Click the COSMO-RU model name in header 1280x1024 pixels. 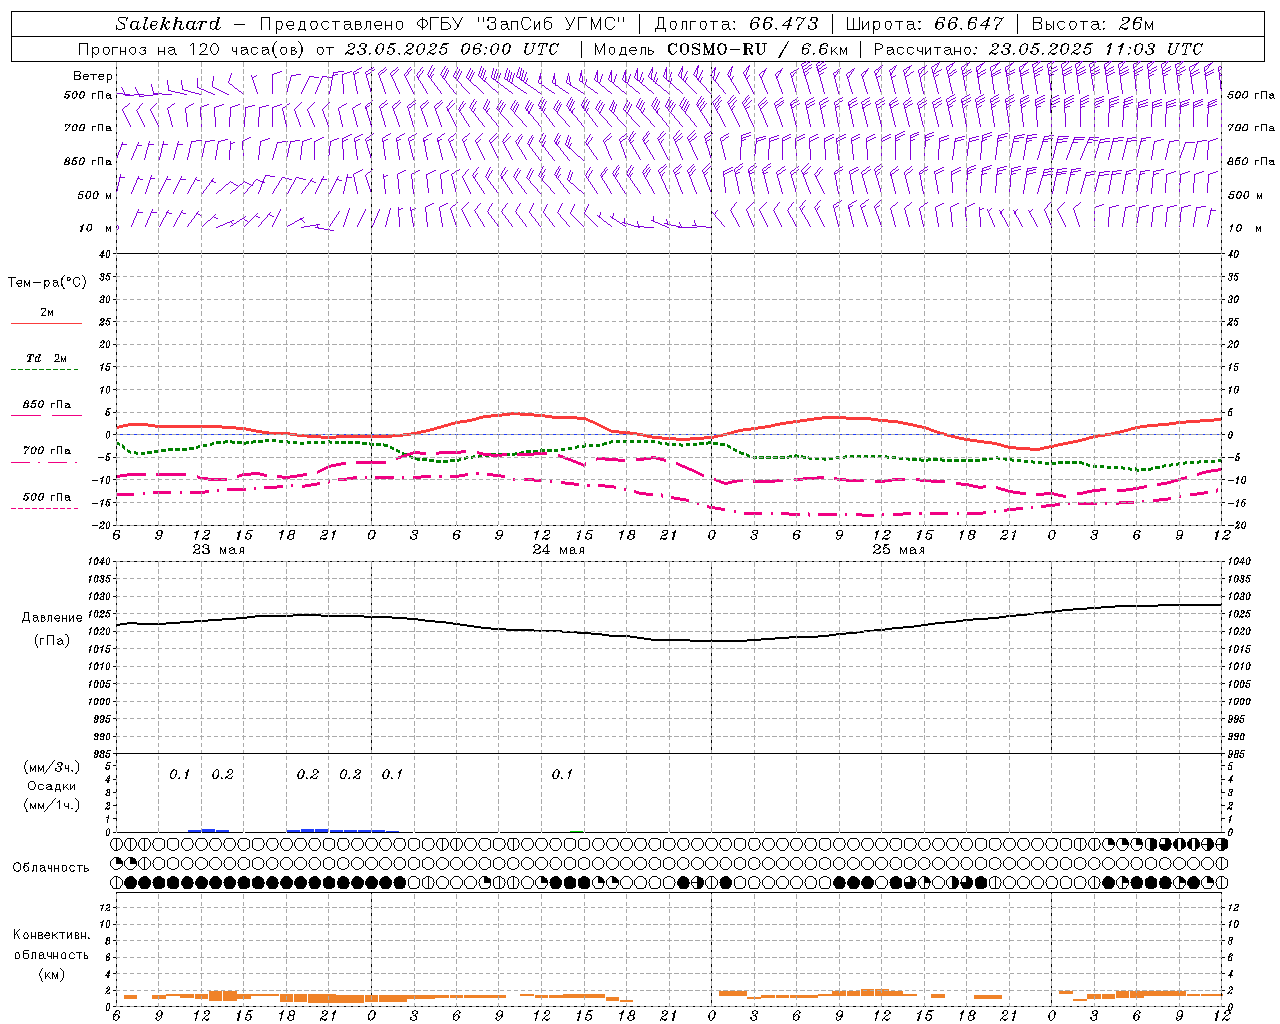(716, 49)
